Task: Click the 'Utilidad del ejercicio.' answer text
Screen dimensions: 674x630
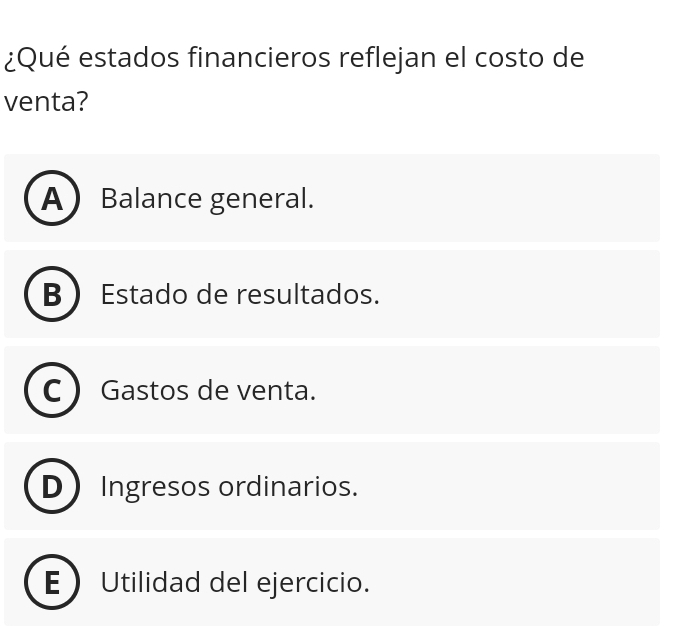Action: click(x=235, y=582)
